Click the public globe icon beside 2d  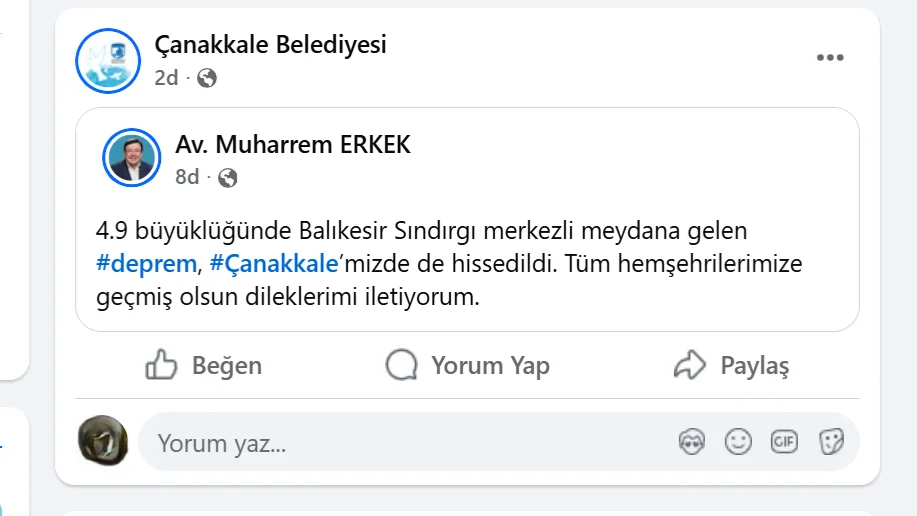(207, 78)
